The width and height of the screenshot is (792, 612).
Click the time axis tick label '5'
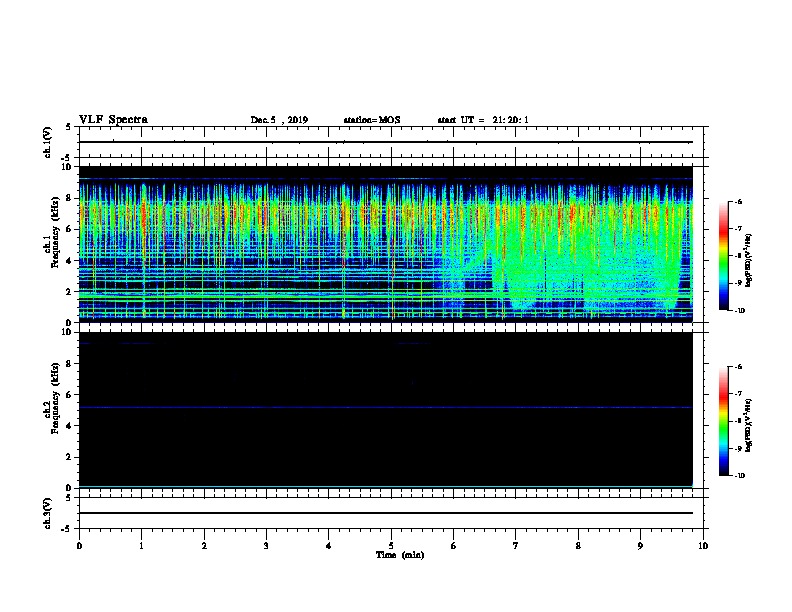(391, 545)
